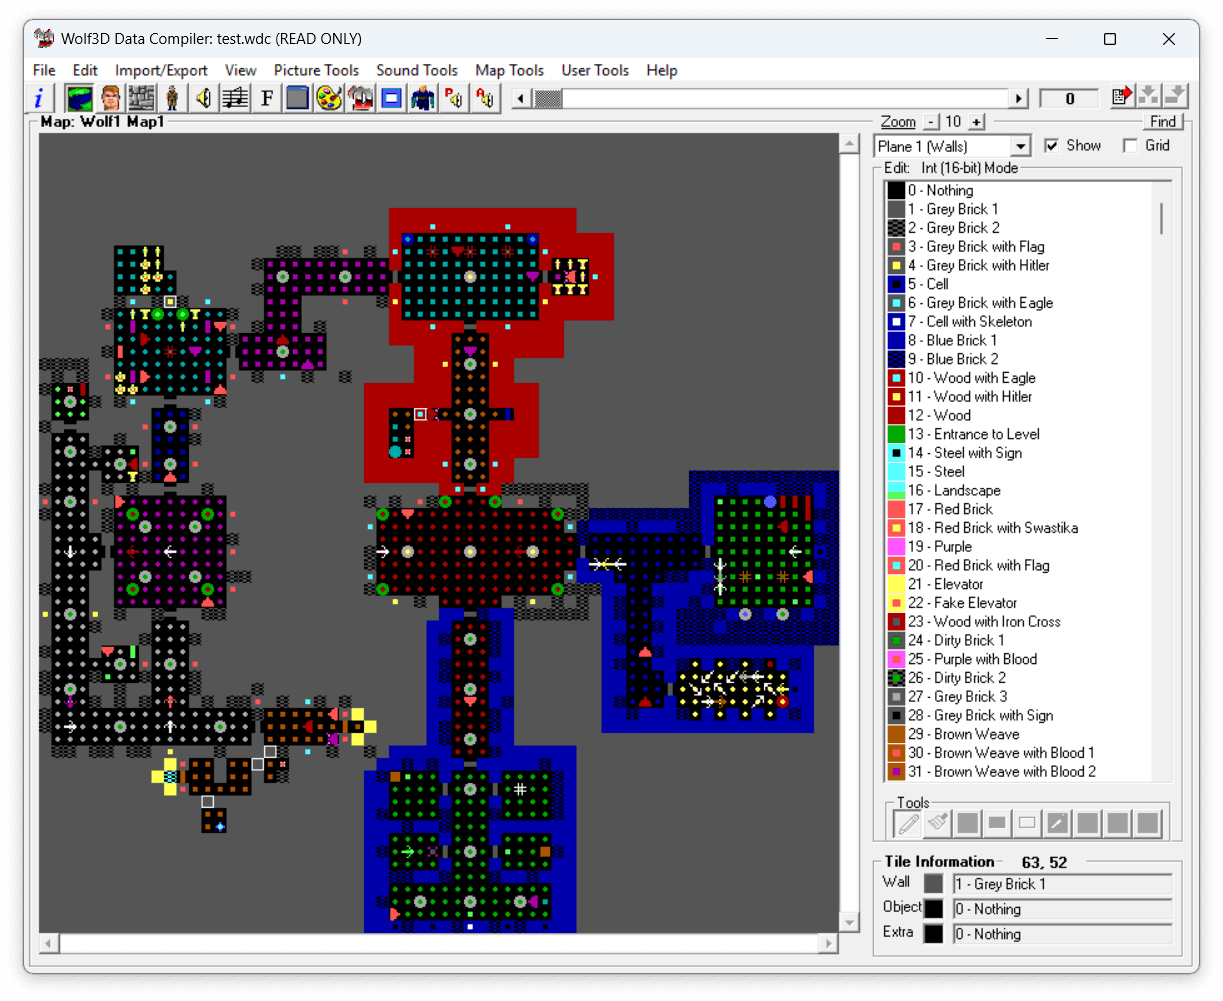The image size is (1223, 1001).
Task: Open the View menu
Action: [x=240, y=70]
